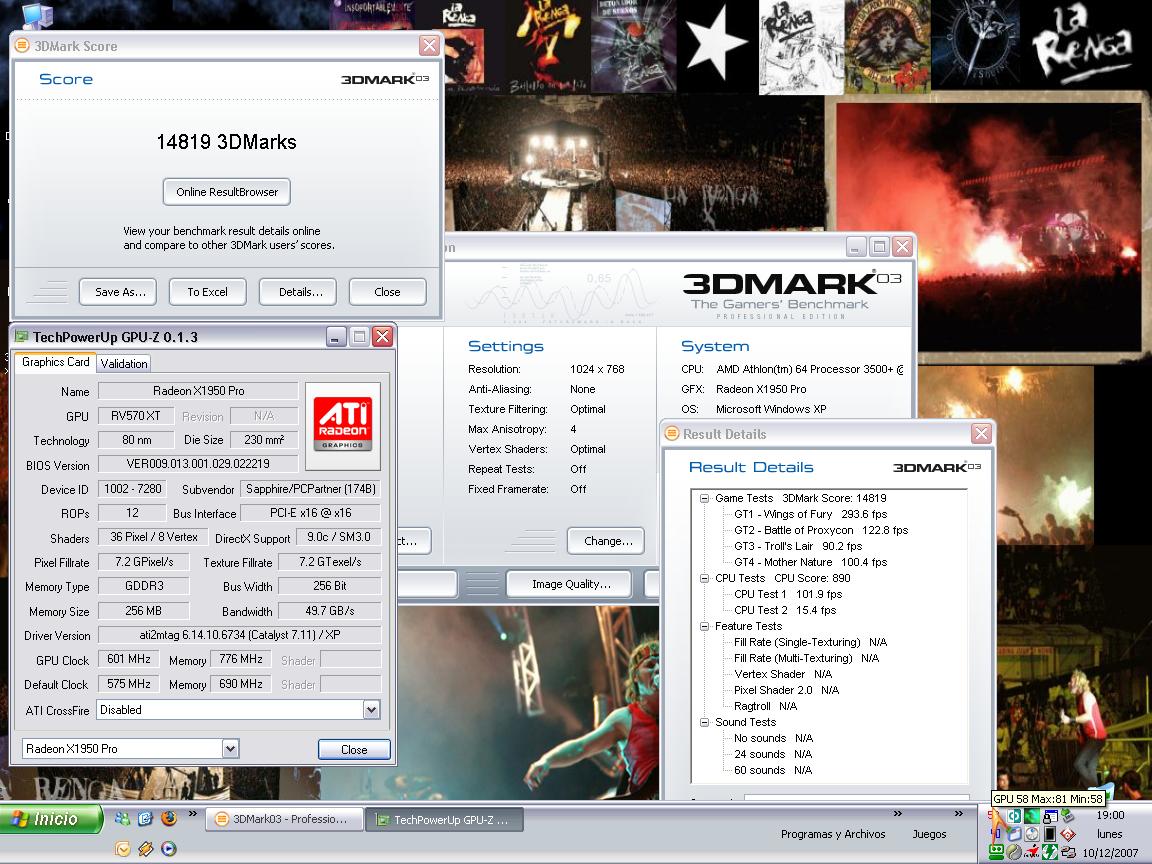
Task: Click Close in 3DMark Score window
Action: click(x=387, y=292)
